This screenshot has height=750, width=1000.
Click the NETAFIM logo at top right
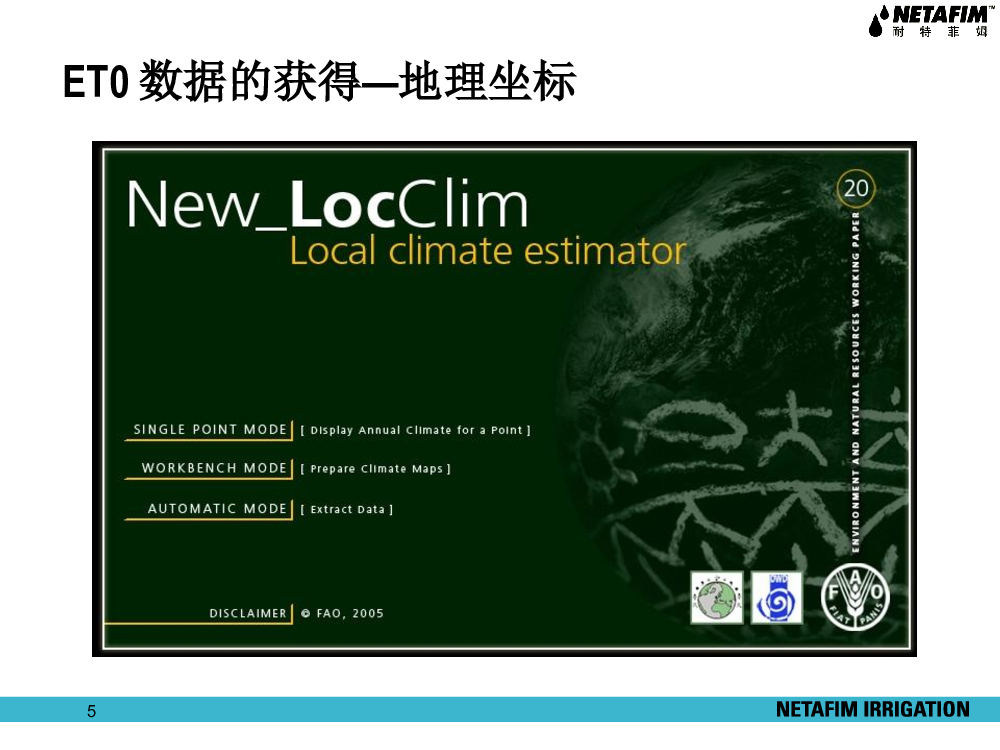click(x=928, y=21)
